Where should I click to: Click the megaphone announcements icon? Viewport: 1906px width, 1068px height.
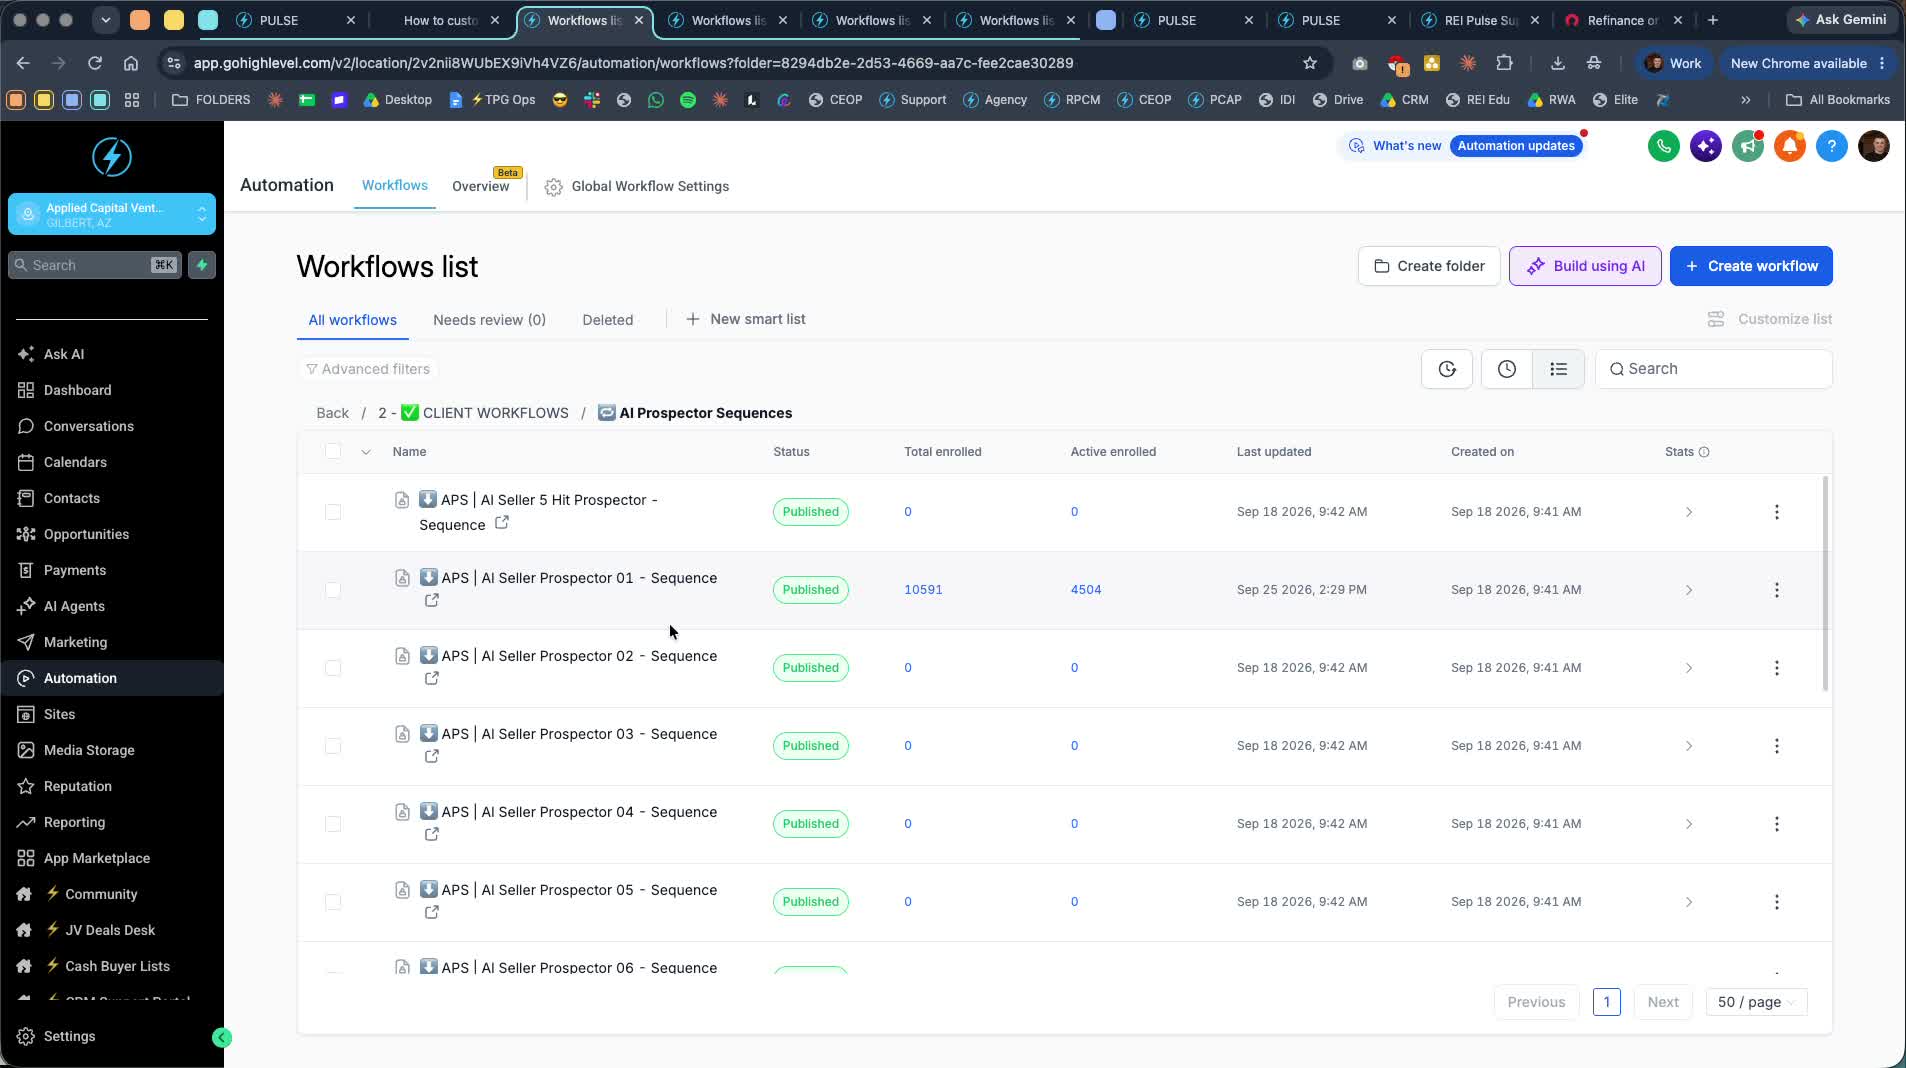pos(1747,146)
